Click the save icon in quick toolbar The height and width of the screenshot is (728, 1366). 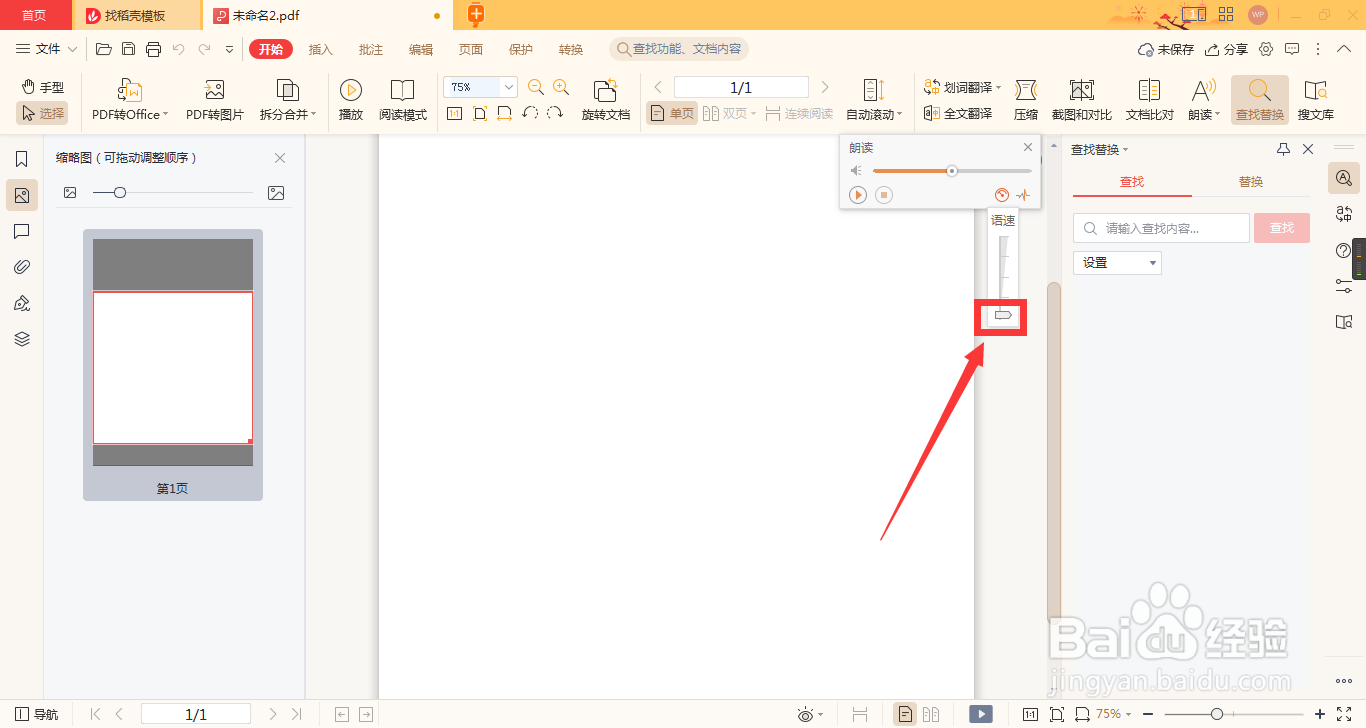pos(128,49)
